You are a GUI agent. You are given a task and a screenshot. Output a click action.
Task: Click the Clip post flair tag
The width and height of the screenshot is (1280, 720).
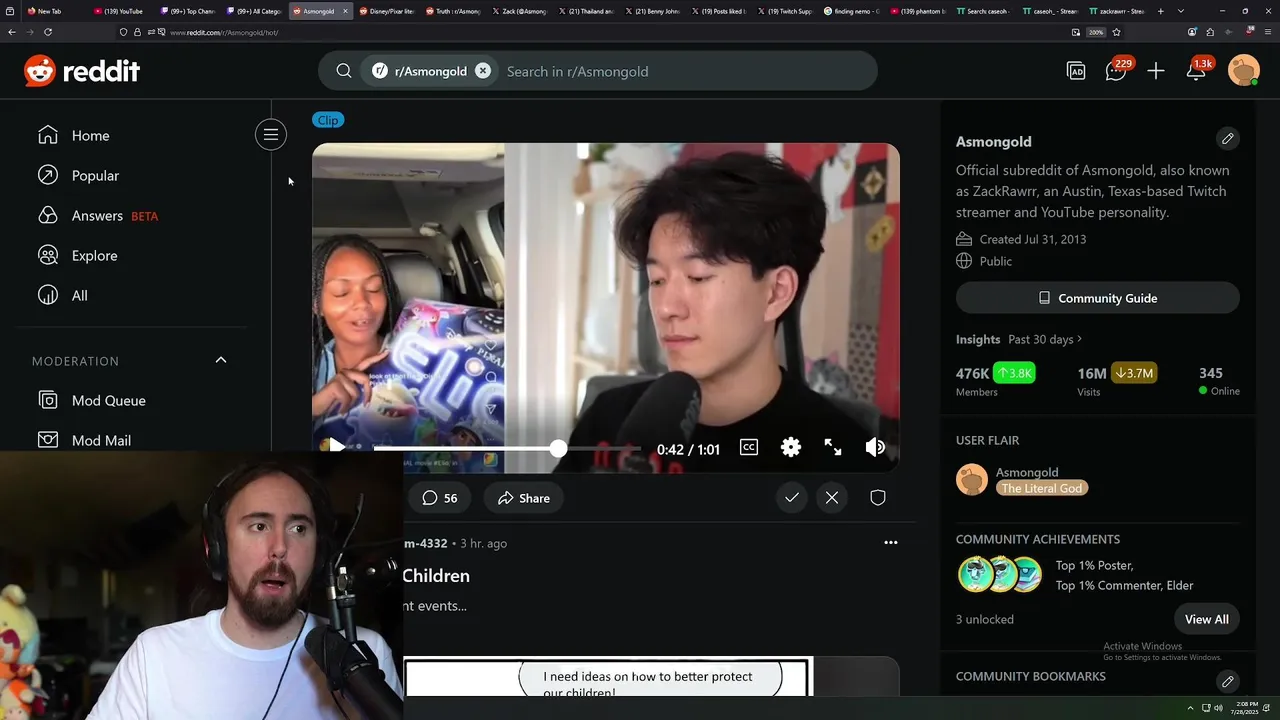(x=328, y=120)
